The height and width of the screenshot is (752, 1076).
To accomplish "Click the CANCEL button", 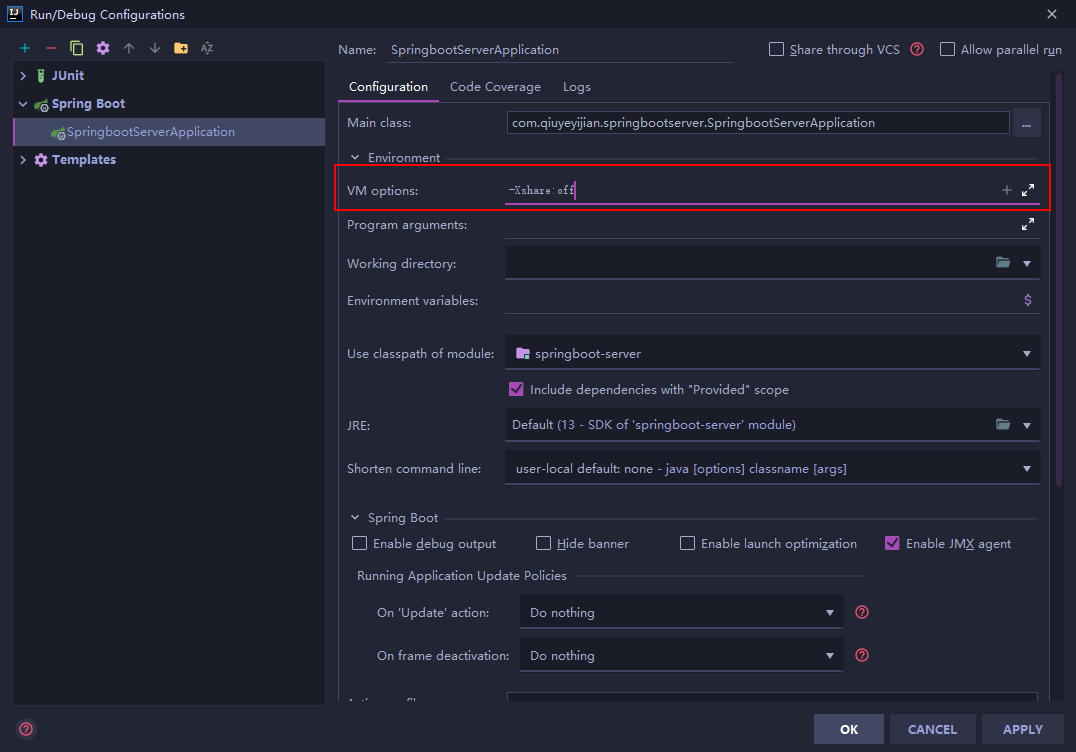I will point(933,729).
